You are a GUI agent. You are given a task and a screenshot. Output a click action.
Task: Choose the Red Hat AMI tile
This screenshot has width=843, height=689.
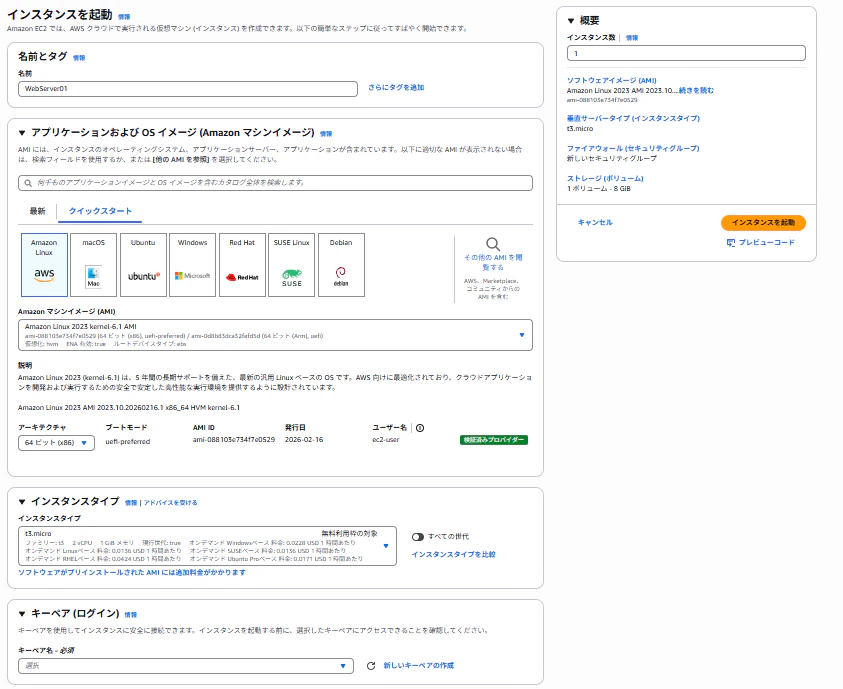point(242,264)
